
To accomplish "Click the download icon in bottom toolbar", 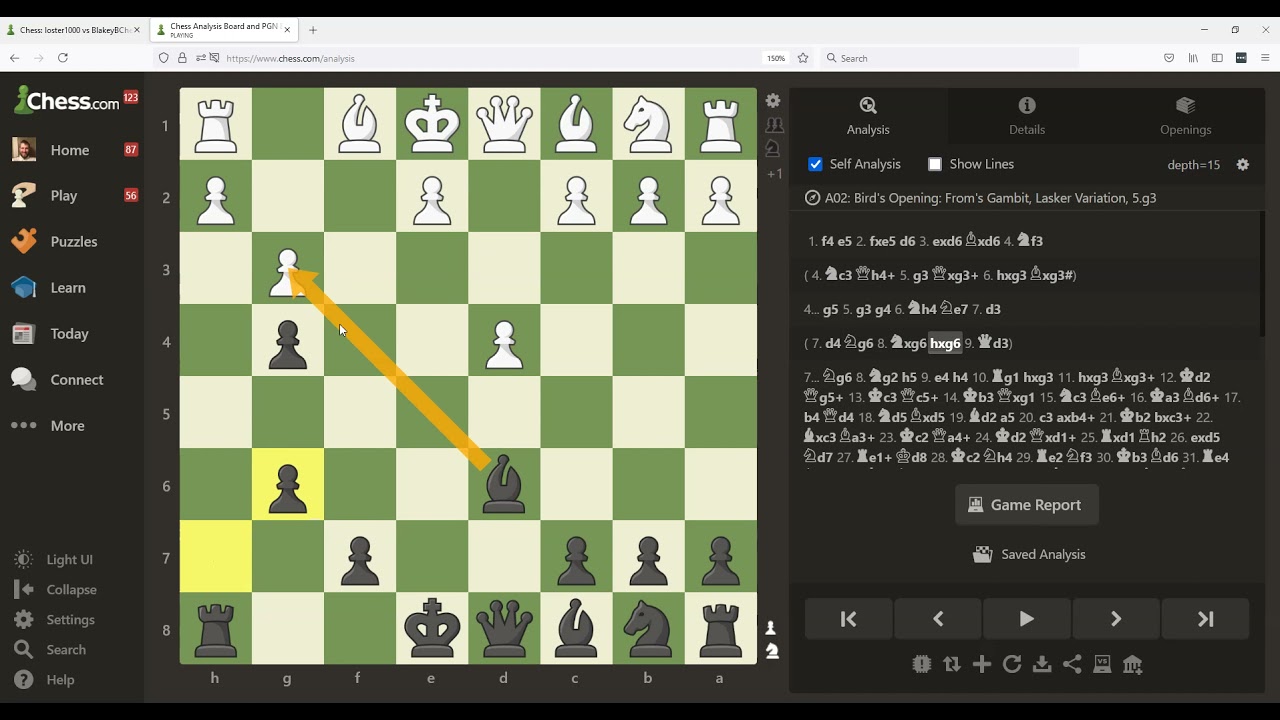I will click(x=1042, y=664).
